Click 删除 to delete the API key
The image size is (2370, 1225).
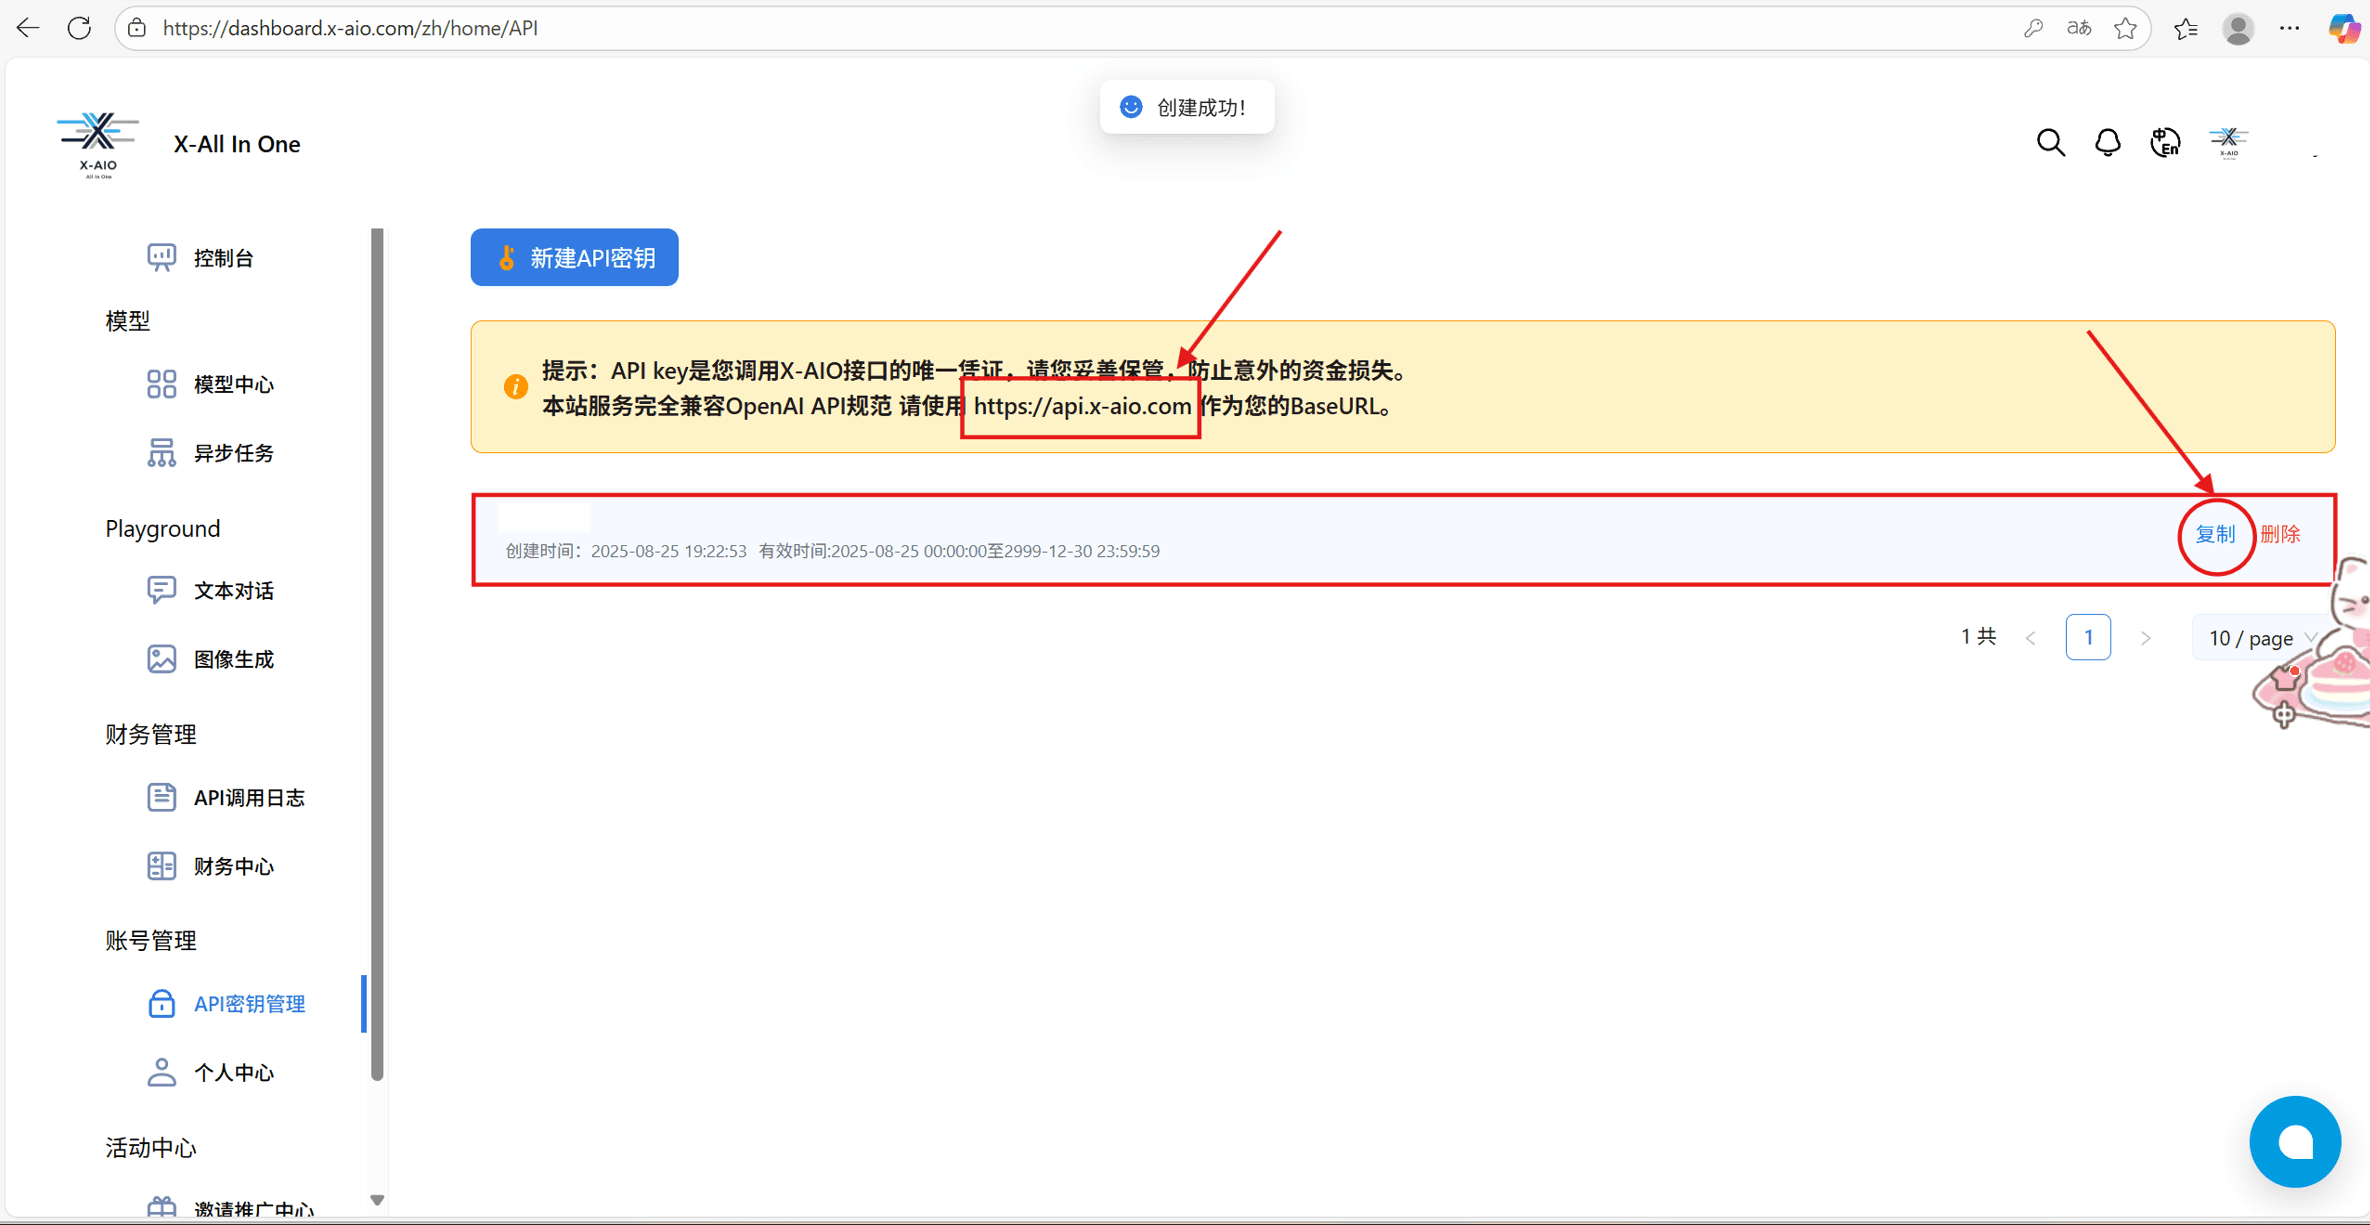(2280, 534)
